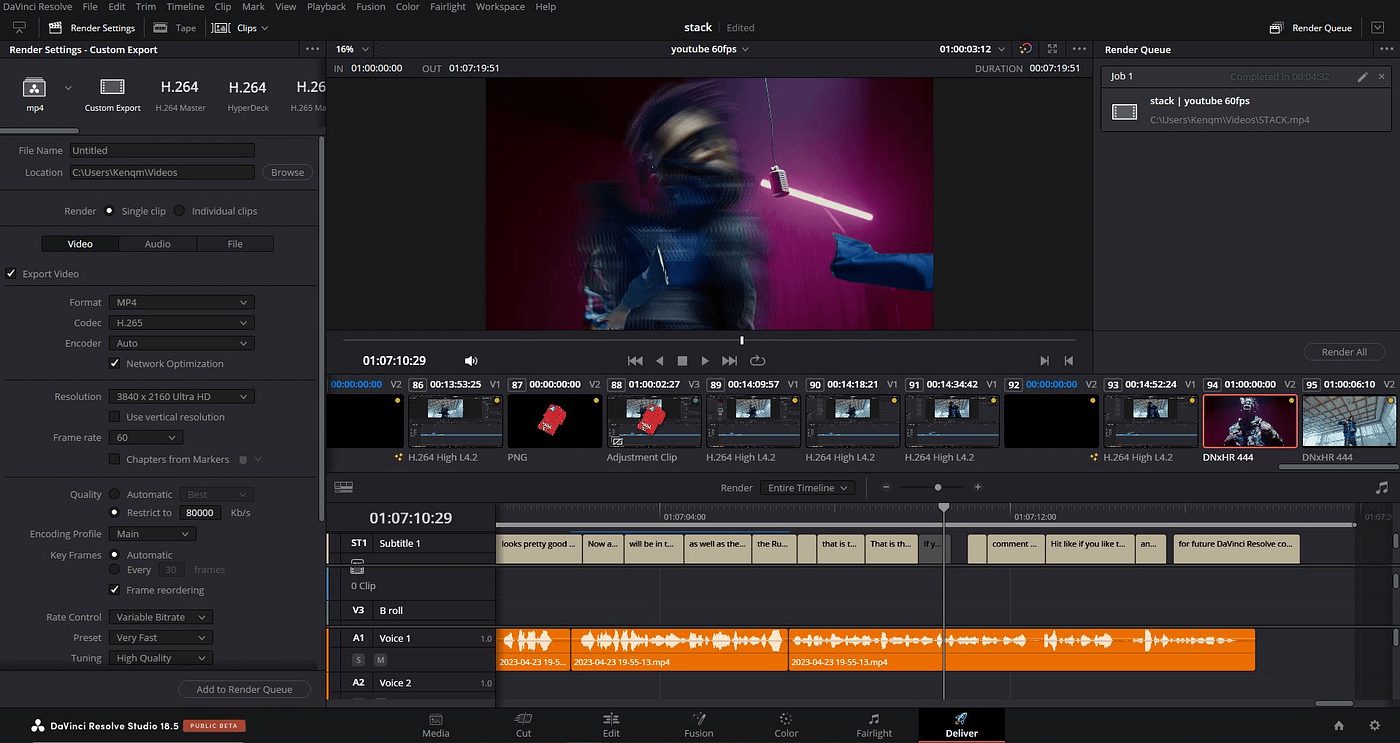
Task: Click the Browse location button
Action: pyautogui.click(x=287, y=172)
